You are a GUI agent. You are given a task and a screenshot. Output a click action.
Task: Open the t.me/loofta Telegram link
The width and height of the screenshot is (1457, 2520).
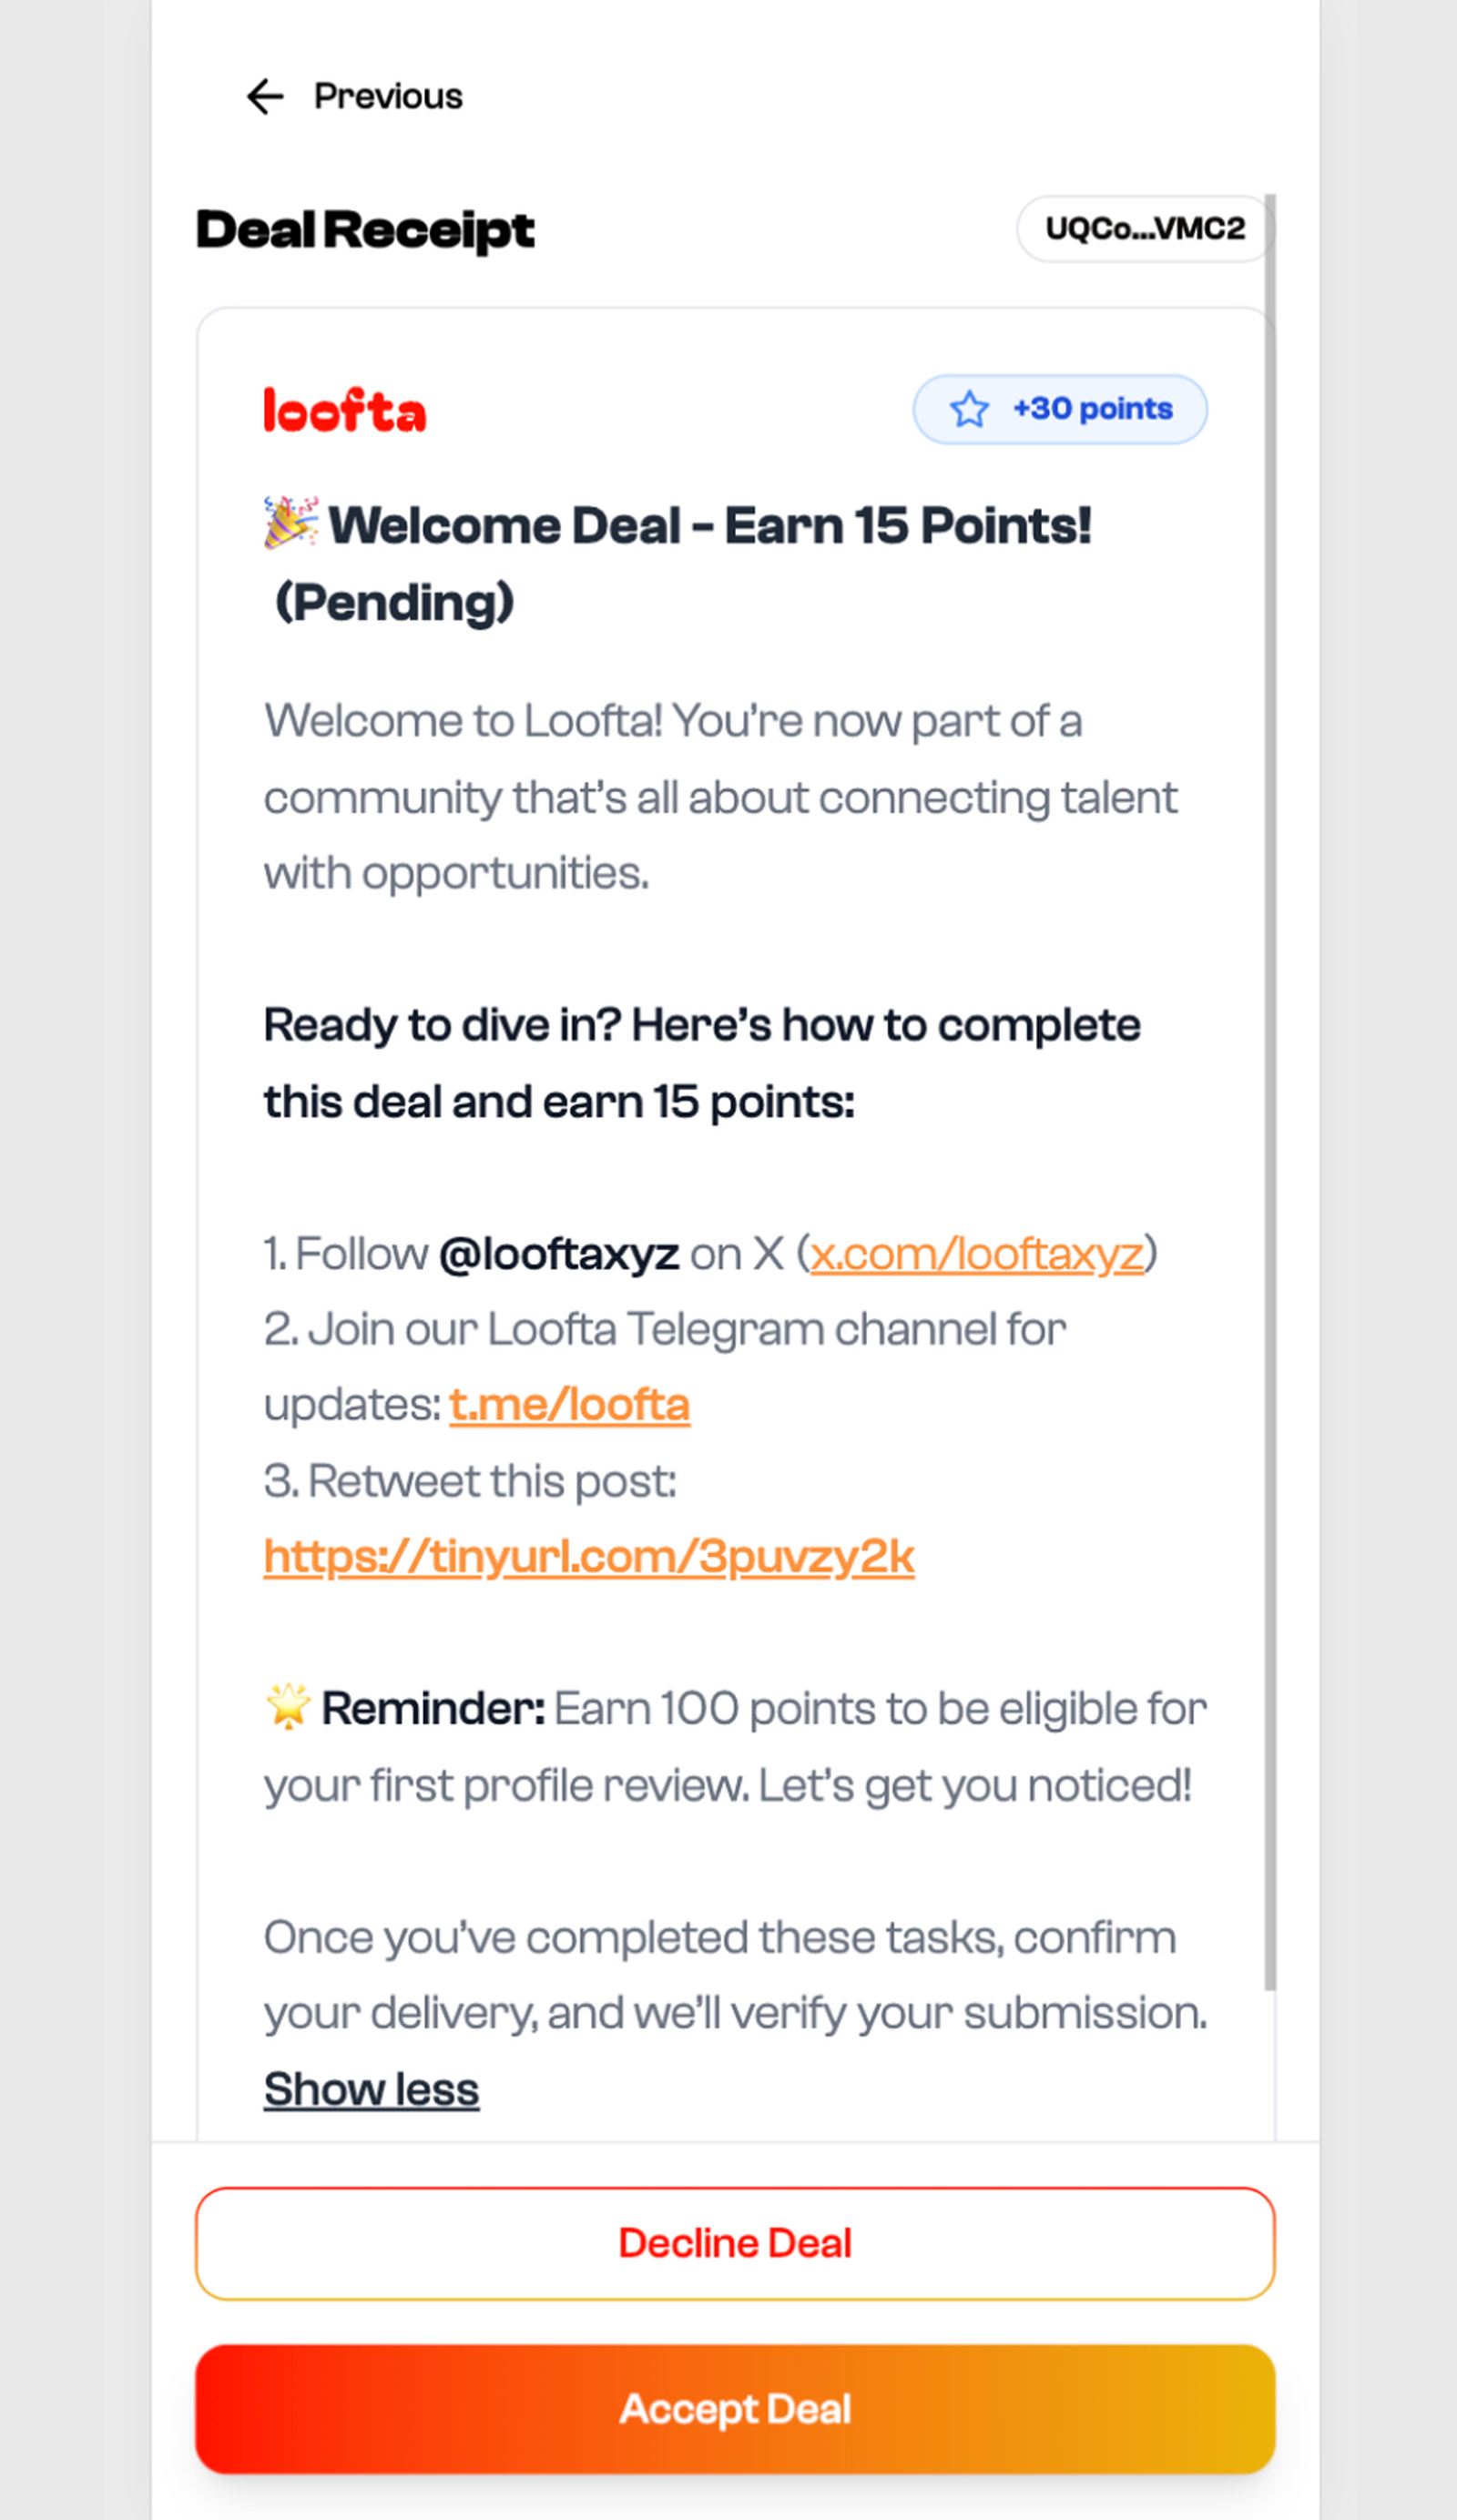(x=569, y=1405)
